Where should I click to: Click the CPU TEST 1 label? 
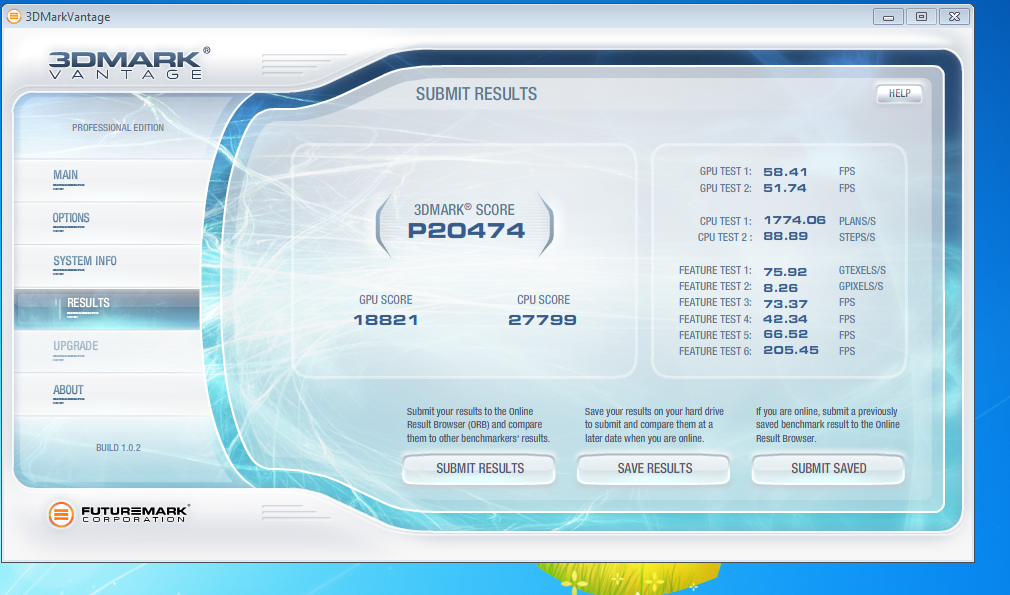tap(725, 221)
